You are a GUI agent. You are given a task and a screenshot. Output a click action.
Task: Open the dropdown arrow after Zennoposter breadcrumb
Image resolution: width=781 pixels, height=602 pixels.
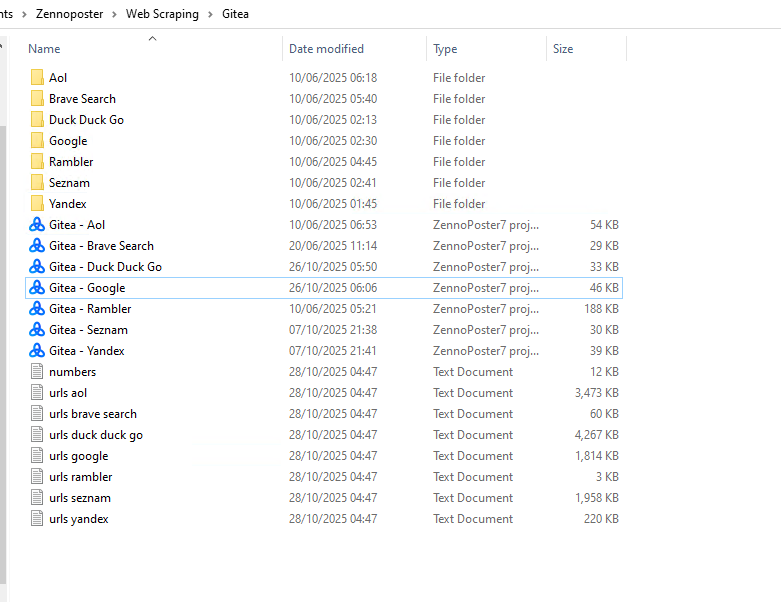[x=114, y=14]
